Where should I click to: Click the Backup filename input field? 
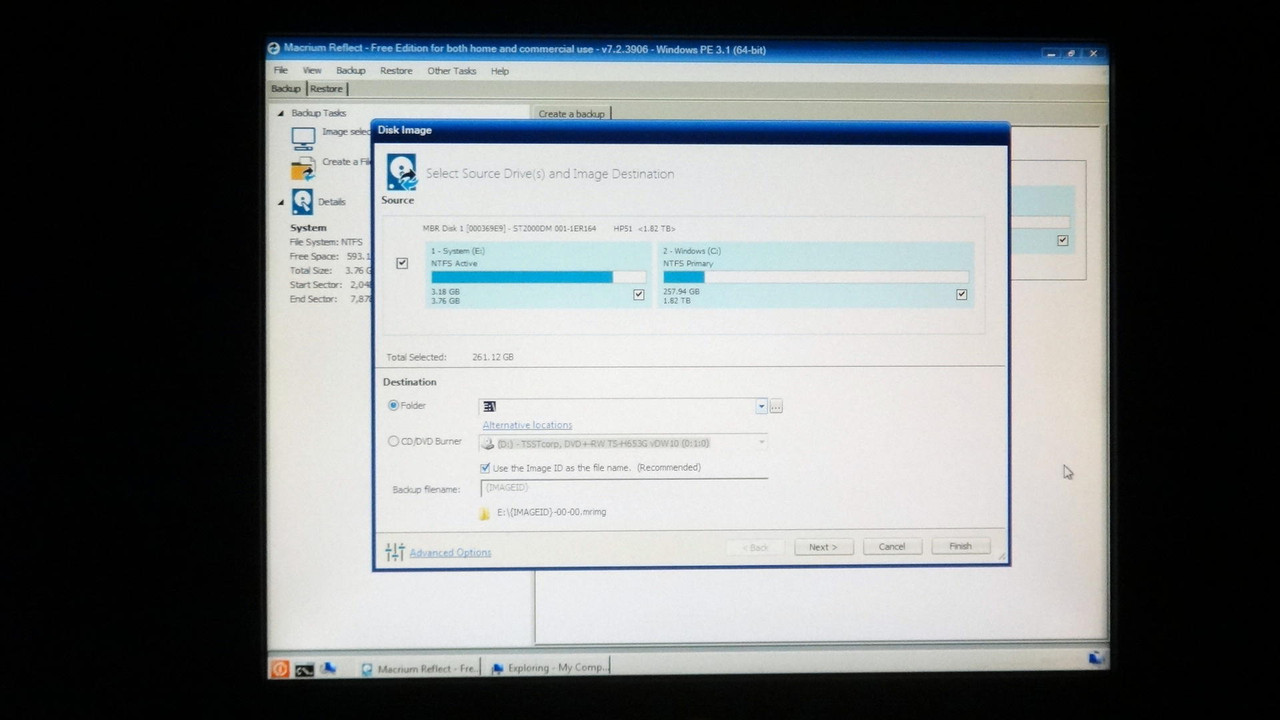click(624, 488)
